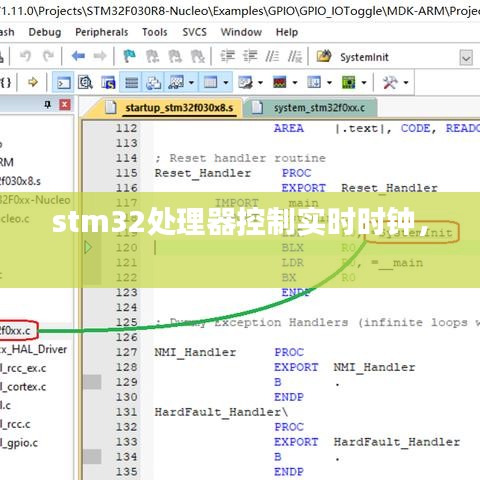Navigate backwards with the blue left arrow
Screen dimensions: 480x480
[x=78, y=56]
